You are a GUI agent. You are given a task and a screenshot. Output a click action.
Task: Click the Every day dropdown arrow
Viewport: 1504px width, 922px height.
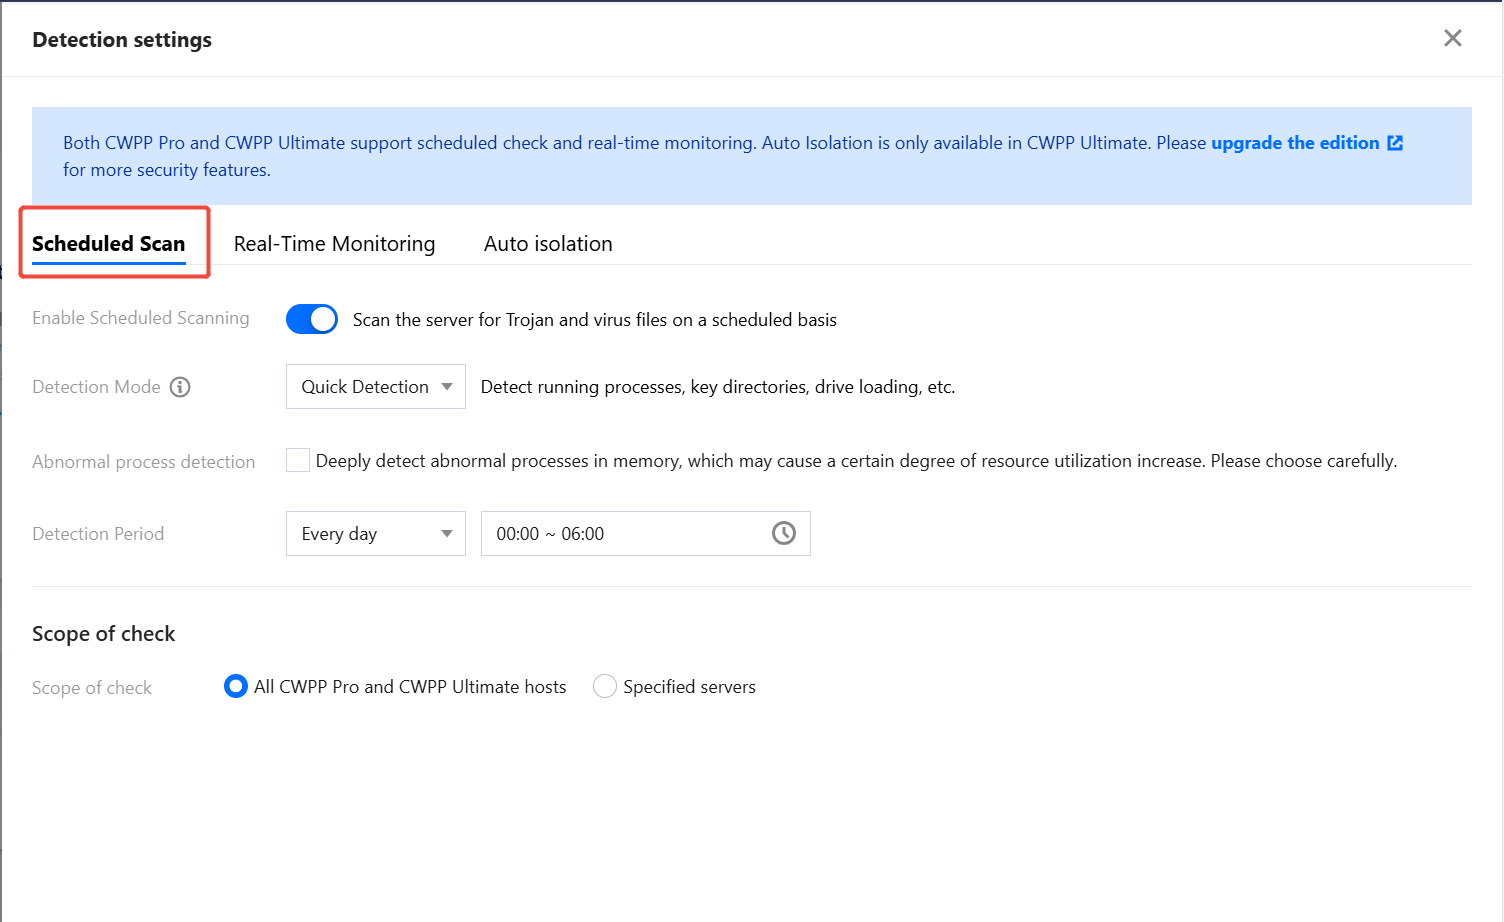447,534
